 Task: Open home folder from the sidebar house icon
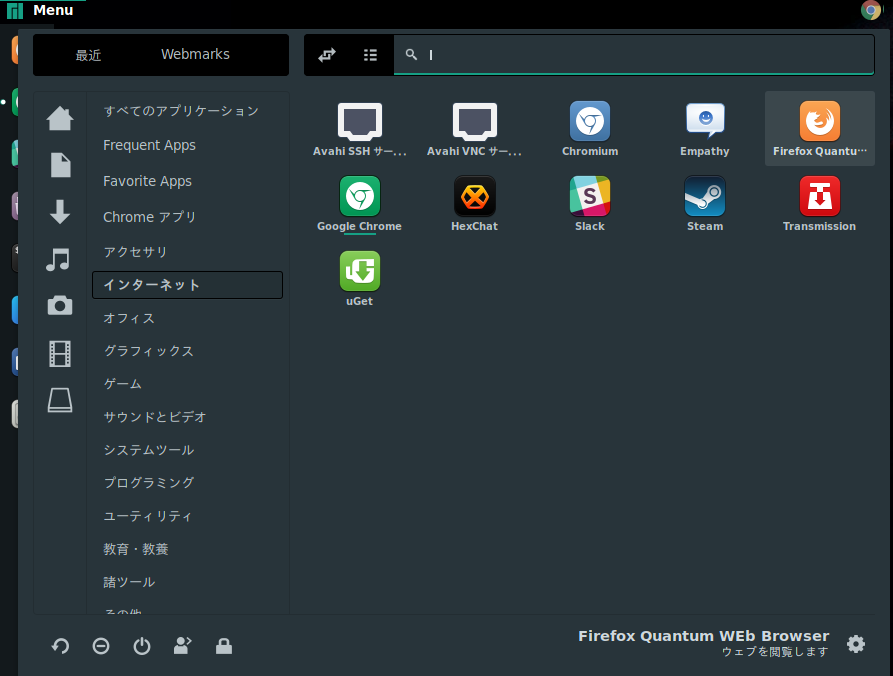pos(59,117)
